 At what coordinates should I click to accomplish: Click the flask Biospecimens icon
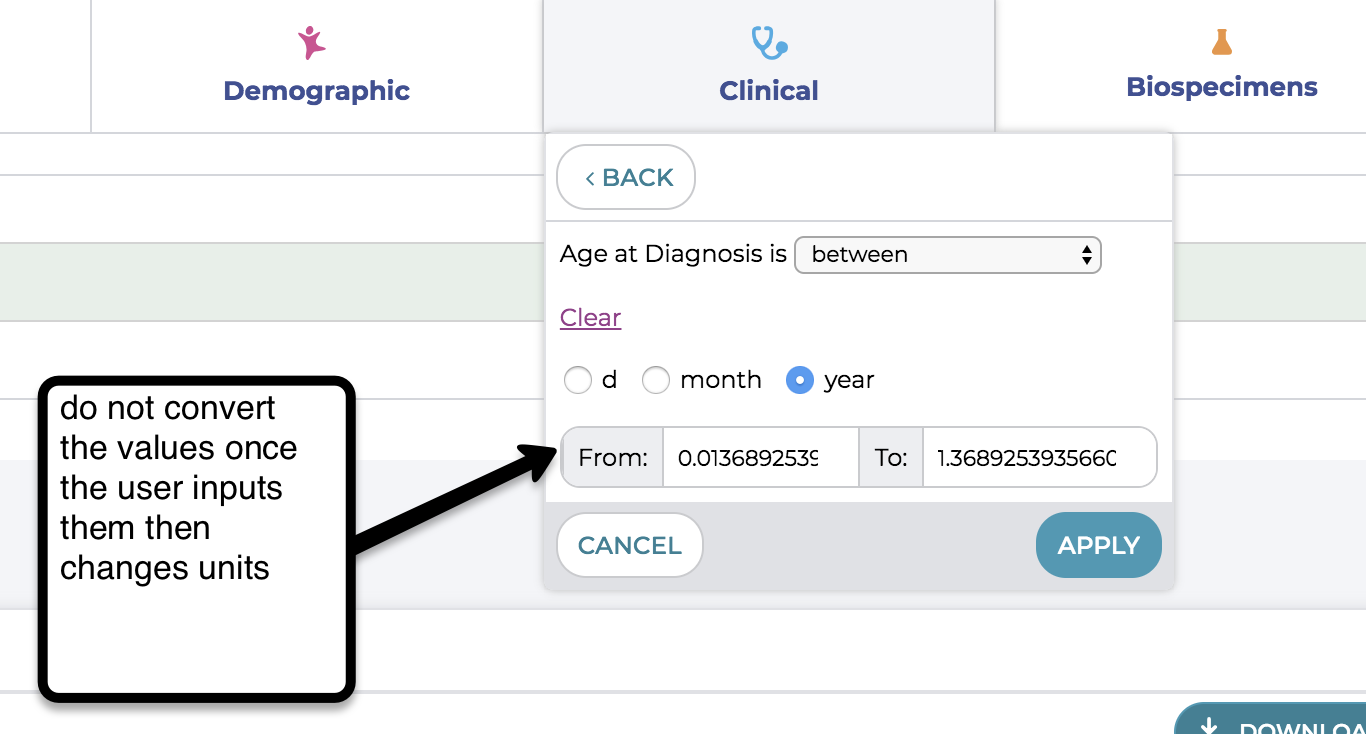click(1220, 41)
